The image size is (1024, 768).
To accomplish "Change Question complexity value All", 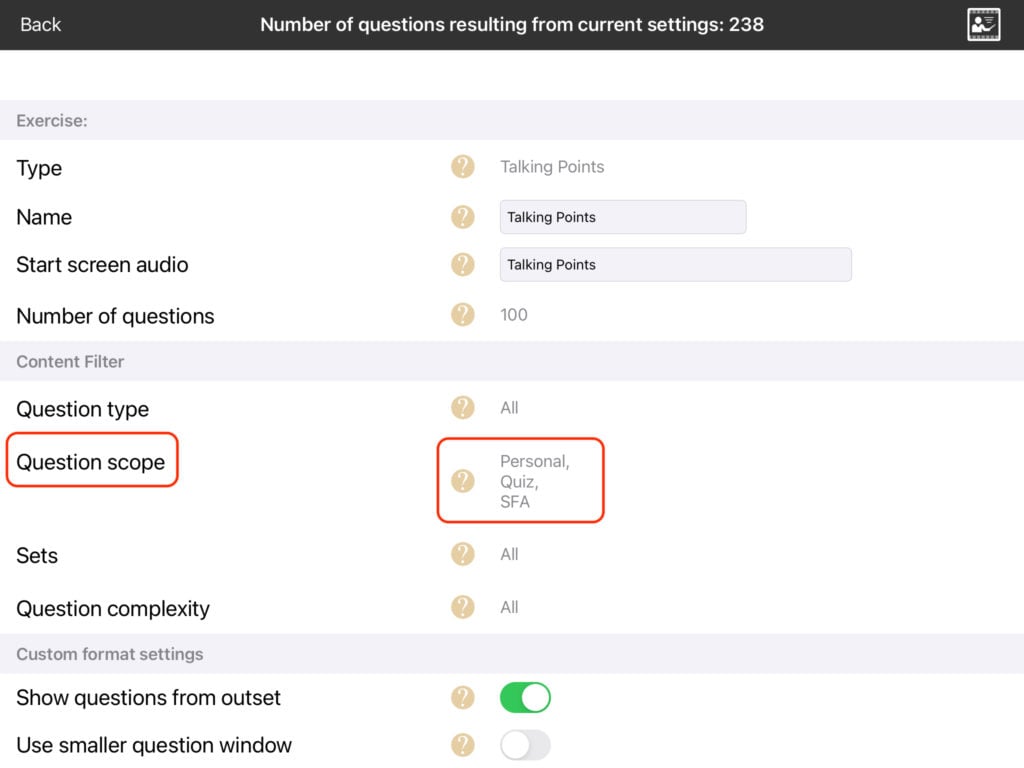I will [509, 607].
